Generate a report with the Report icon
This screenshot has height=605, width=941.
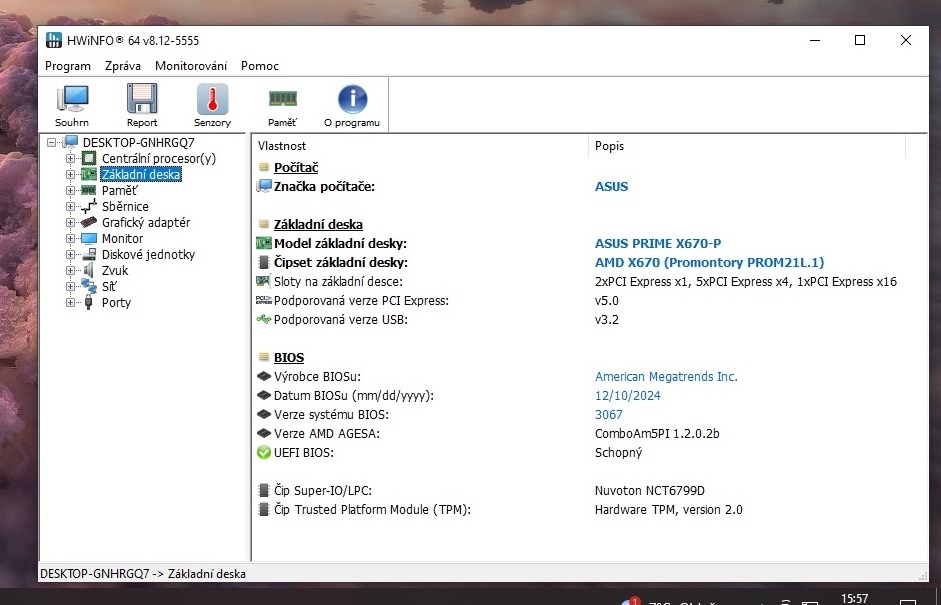pos(141,103)
